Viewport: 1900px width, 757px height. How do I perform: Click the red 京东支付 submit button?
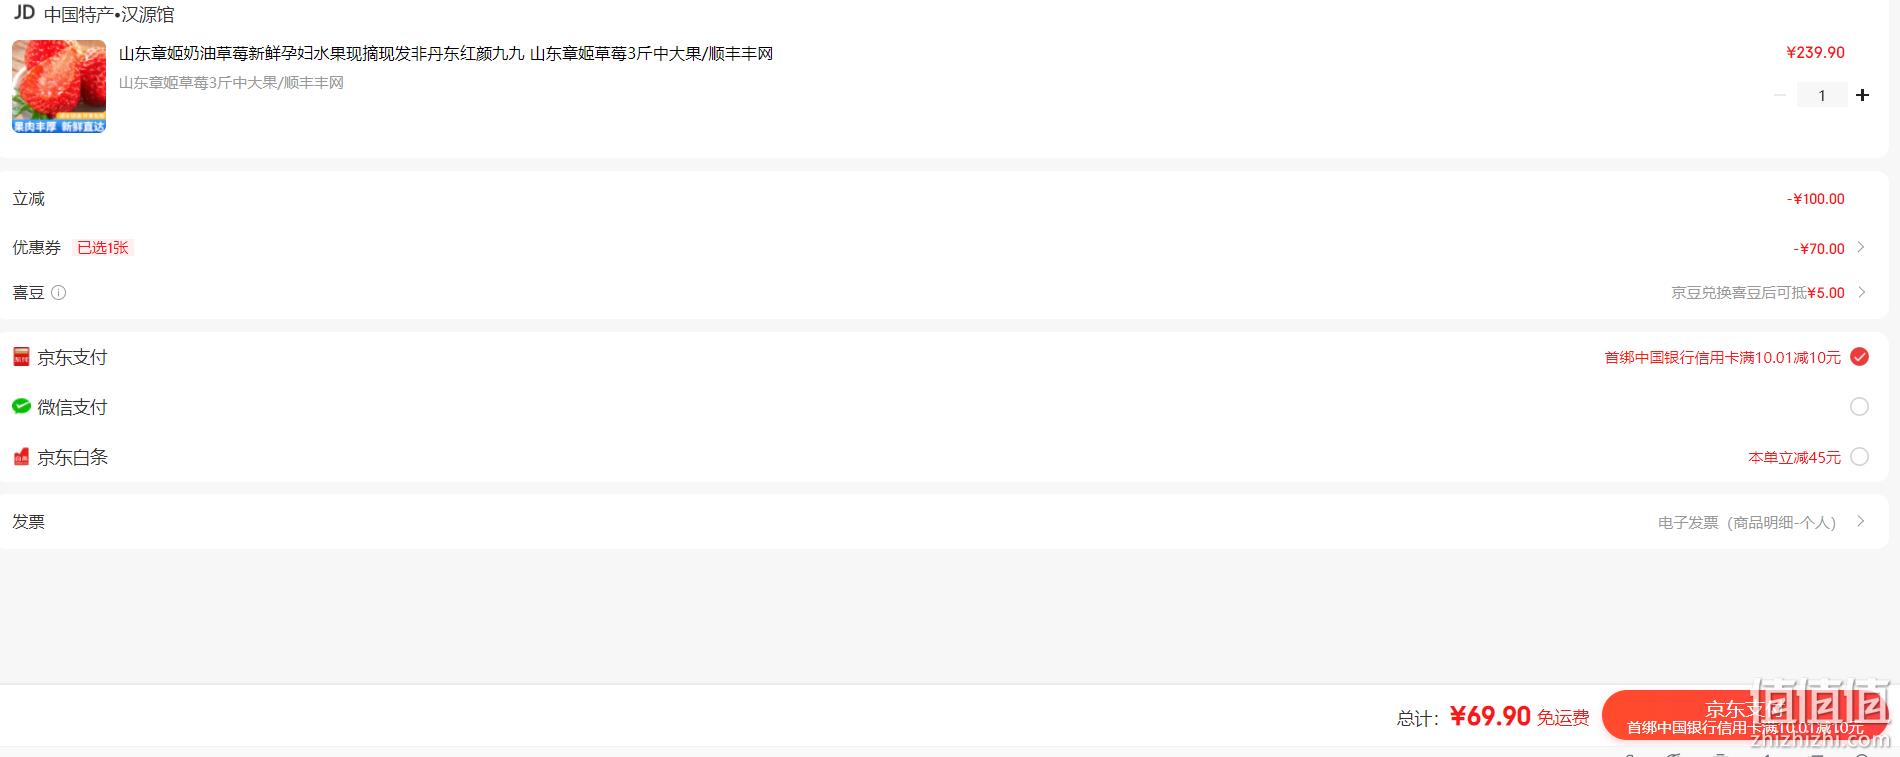click(1745, 717)
